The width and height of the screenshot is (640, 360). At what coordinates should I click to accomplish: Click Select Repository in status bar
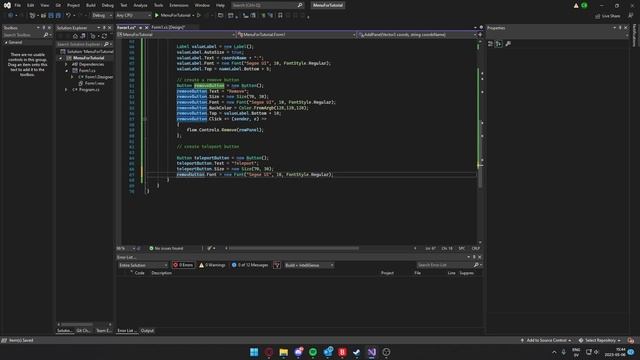point(600,340)
